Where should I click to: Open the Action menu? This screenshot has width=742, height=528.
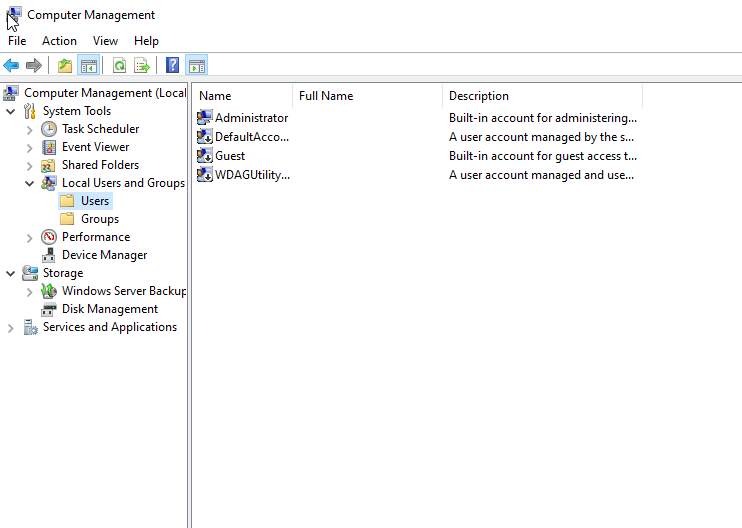click(x=59, y=41)
